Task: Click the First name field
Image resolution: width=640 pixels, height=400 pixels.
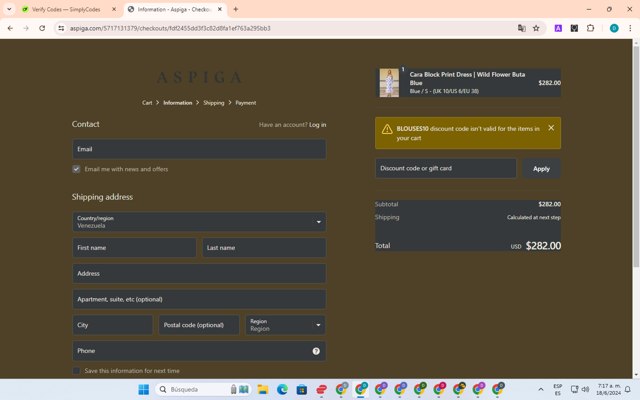Action: [x=134, y=248]
